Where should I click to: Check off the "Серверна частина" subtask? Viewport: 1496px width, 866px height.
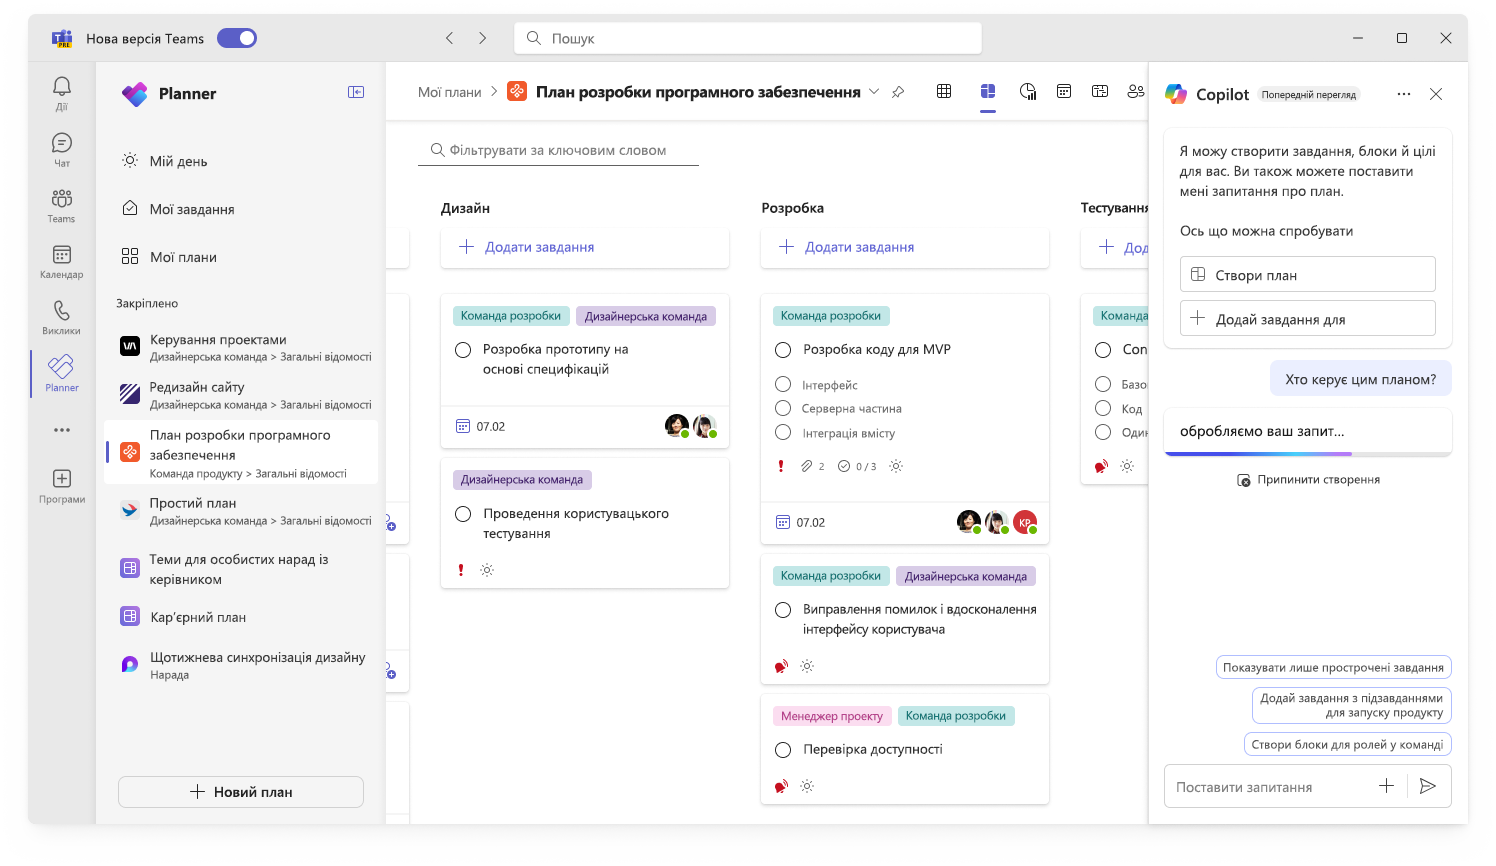click(783, 408)
